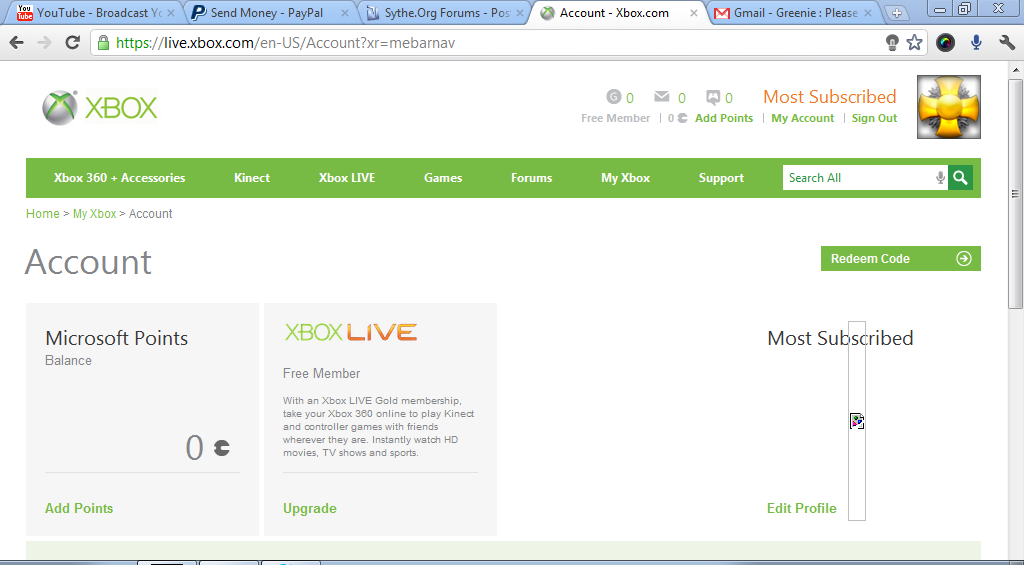This screenshot has width=1024, height=565.
Task: Click the Add Points link in the header
Action: pos(724,118)
